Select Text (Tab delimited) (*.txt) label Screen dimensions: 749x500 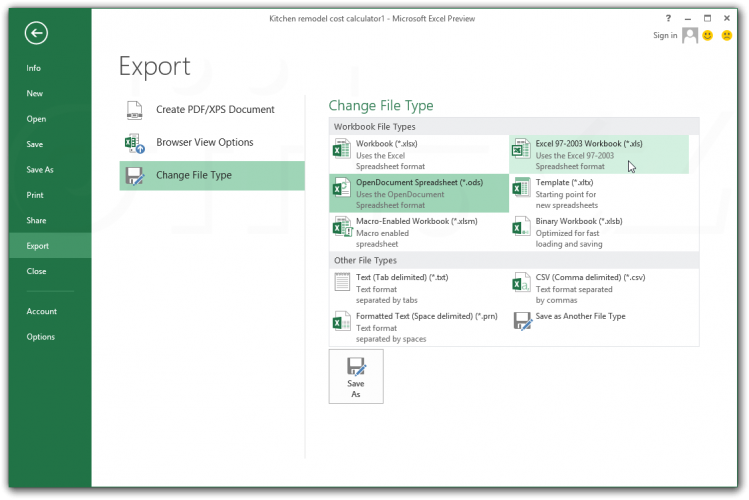(402, 277)
